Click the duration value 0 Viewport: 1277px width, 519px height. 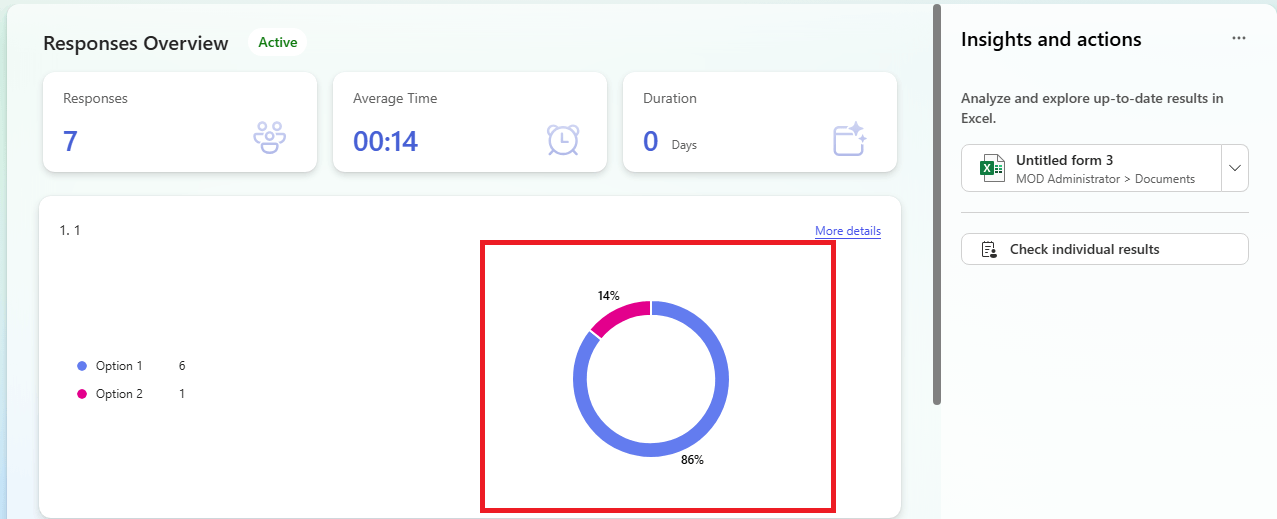click(x=651, y=141)
